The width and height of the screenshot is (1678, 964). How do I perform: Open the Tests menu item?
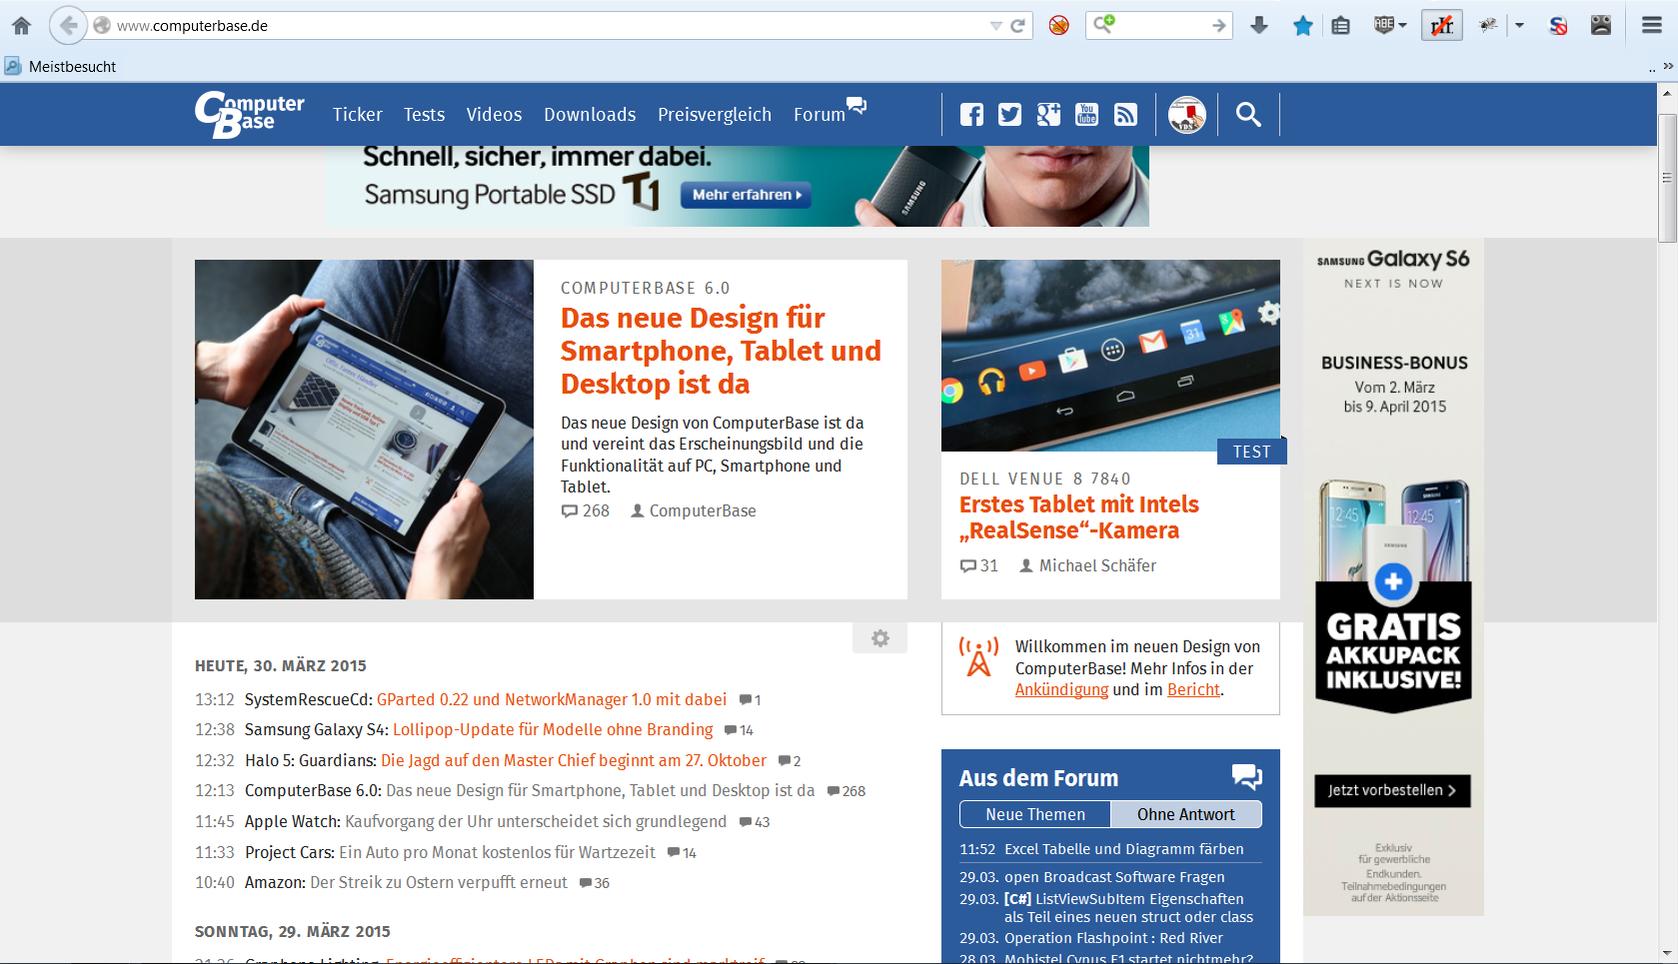[x=424, y=115]
